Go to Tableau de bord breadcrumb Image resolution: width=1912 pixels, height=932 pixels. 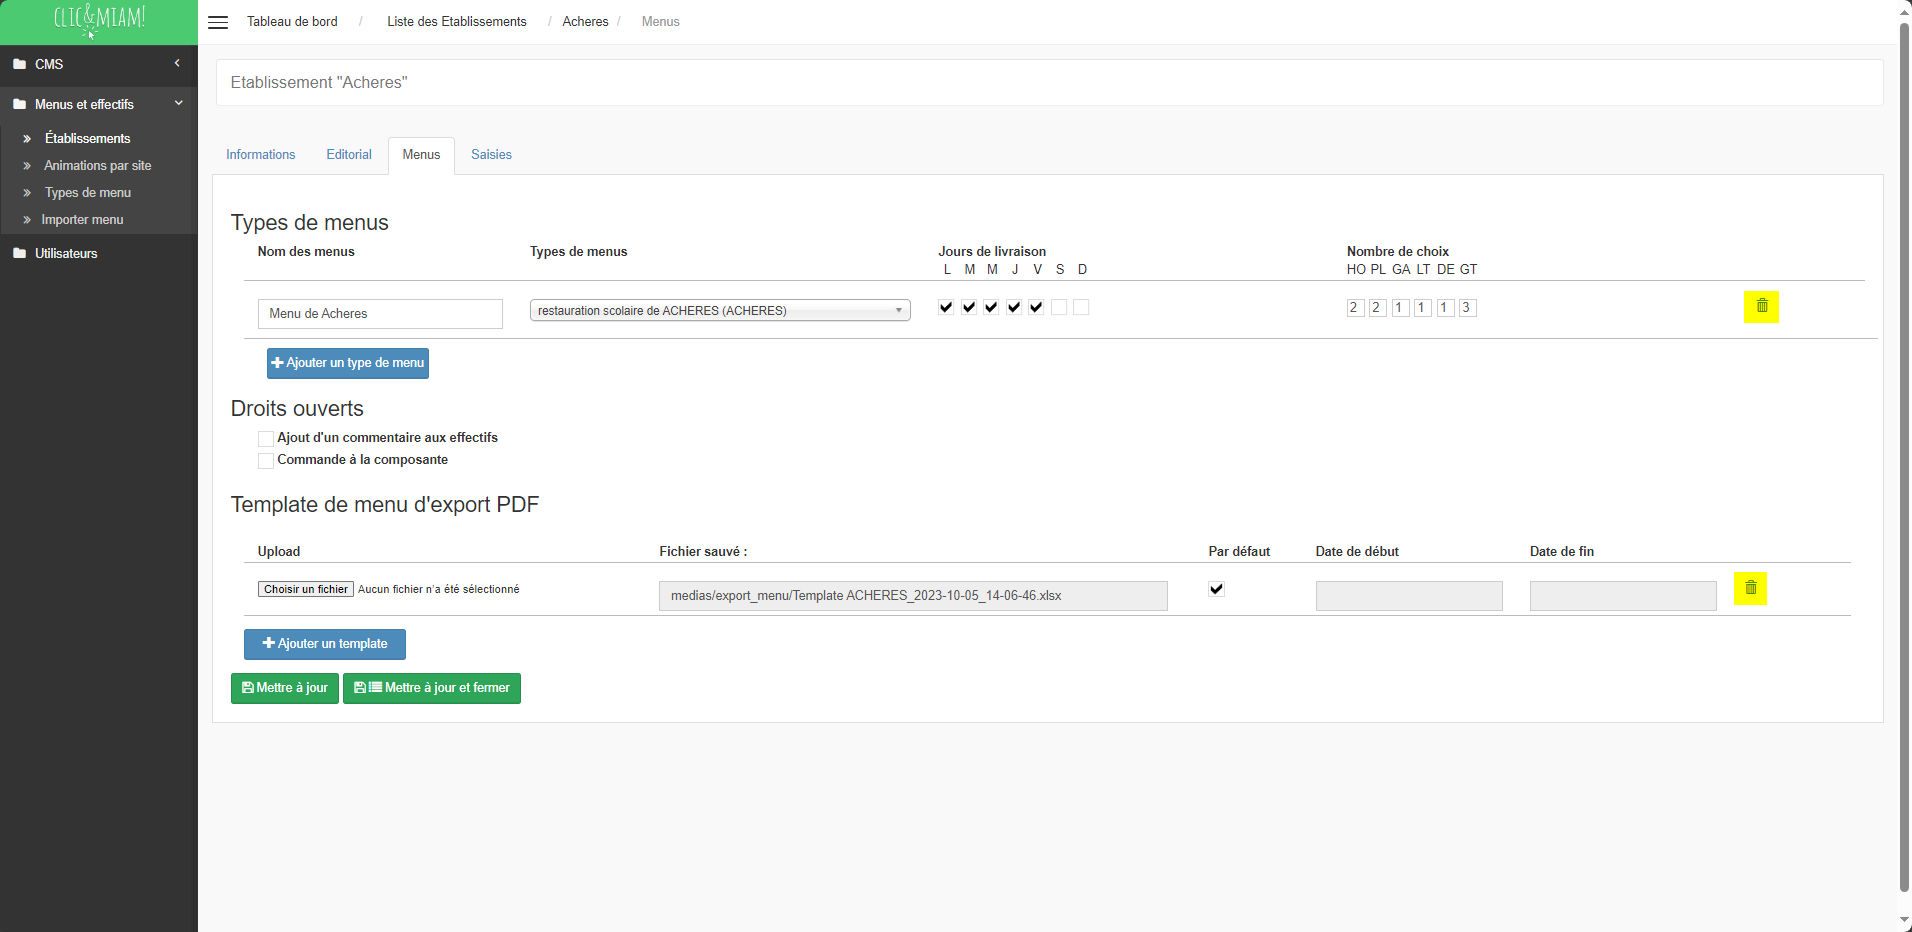click(x=292, y=21)
